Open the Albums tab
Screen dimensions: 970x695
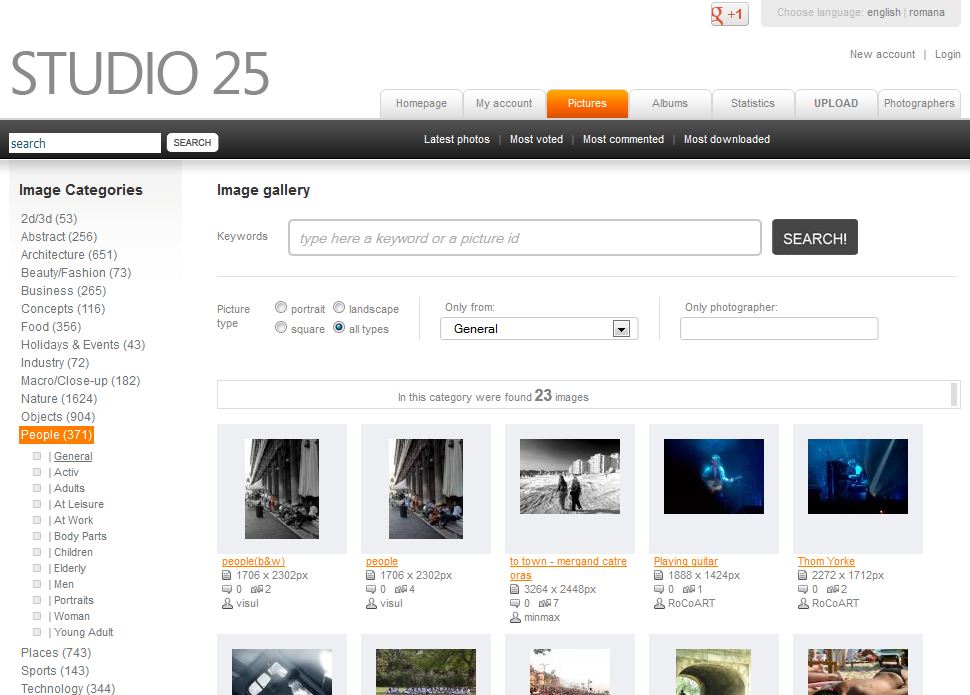point(670,103)
